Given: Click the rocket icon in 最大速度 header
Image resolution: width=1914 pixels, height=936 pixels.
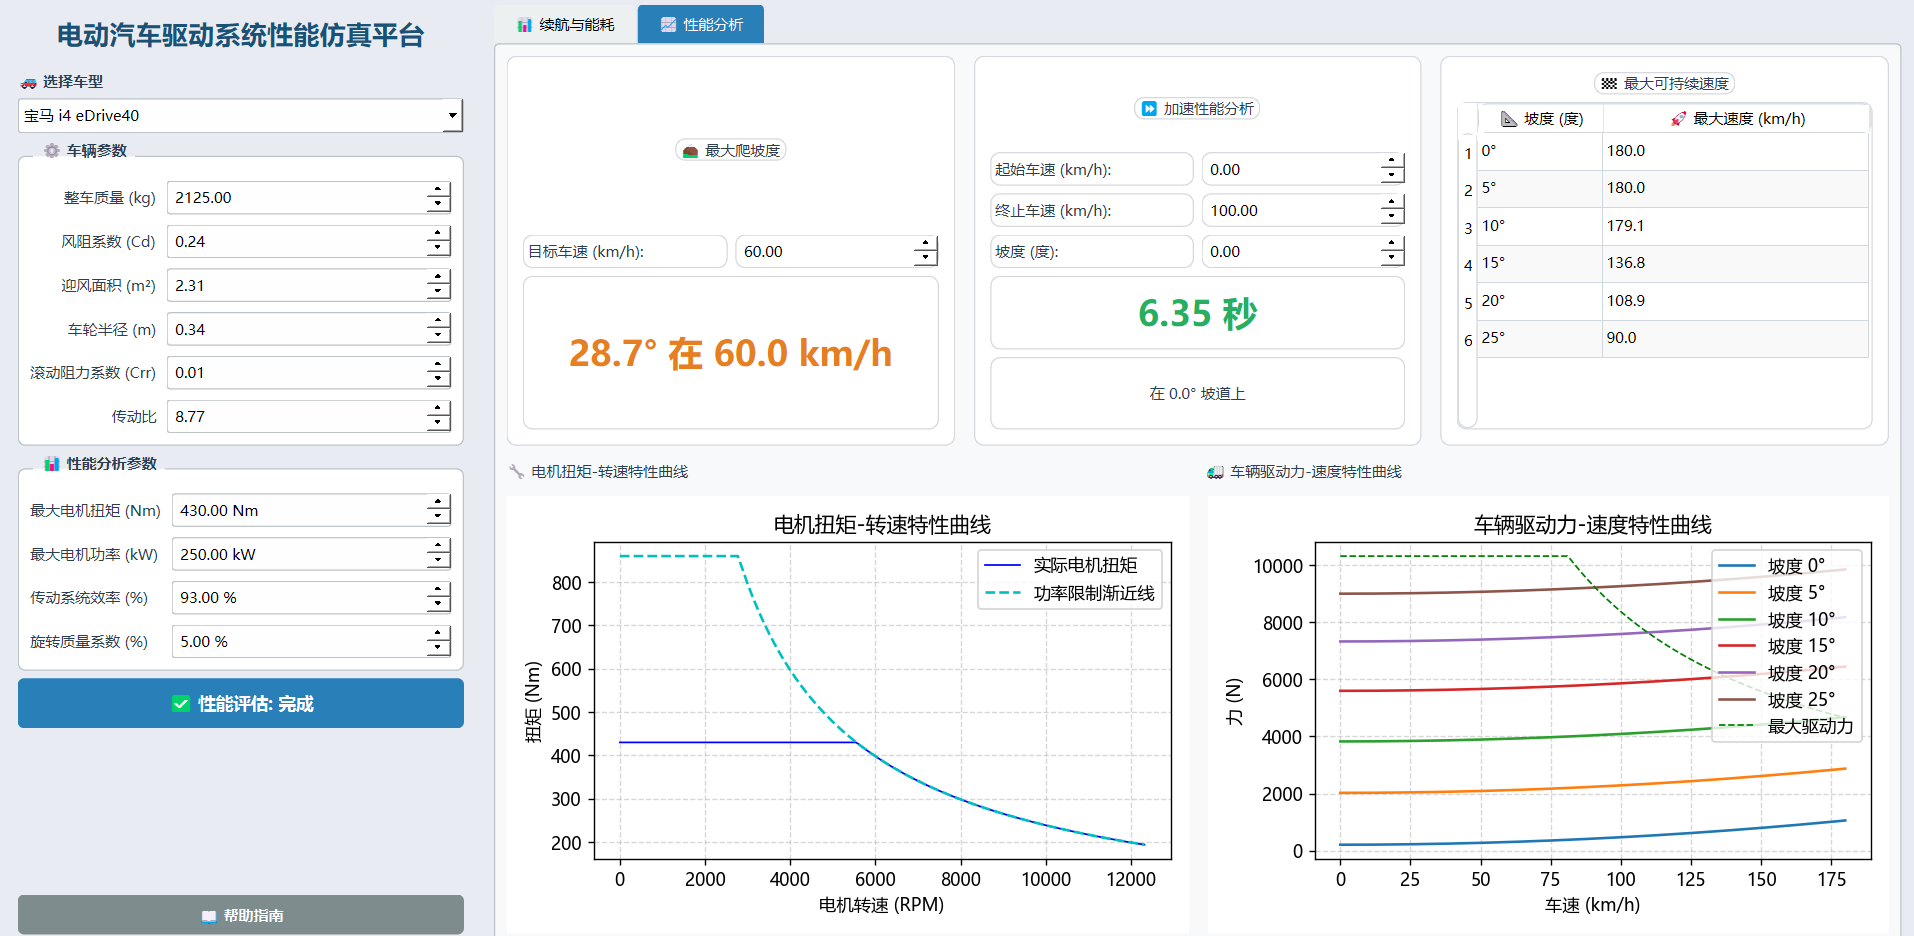Looking at the screenshot, I should [x=1678, y=119].
